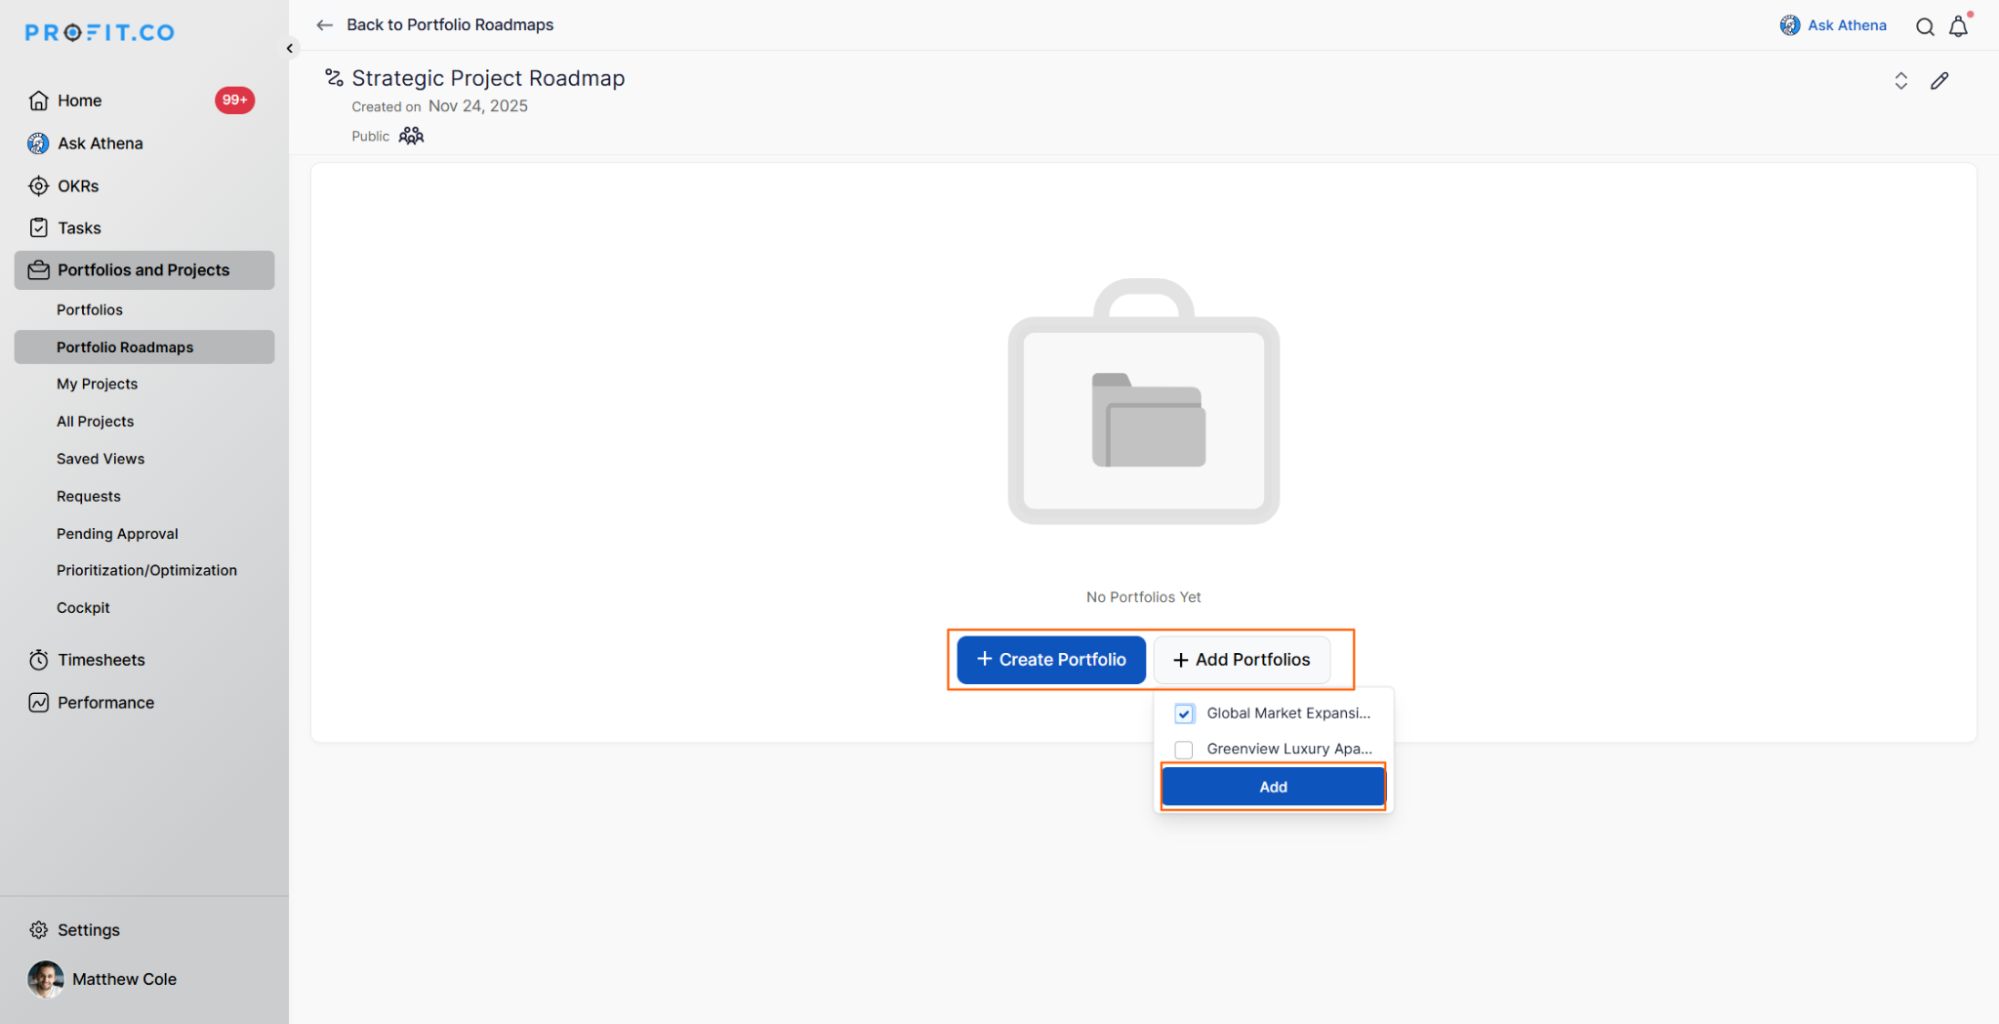The image size is (1999, 1024).
Task: Check the Greenview Luxury Apartments checkbox
Action: click(x=1184, y=749)
